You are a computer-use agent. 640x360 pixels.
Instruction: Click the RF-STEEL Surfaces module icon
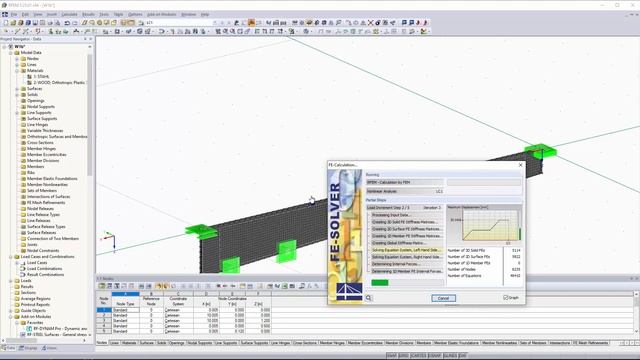(23, 335)
